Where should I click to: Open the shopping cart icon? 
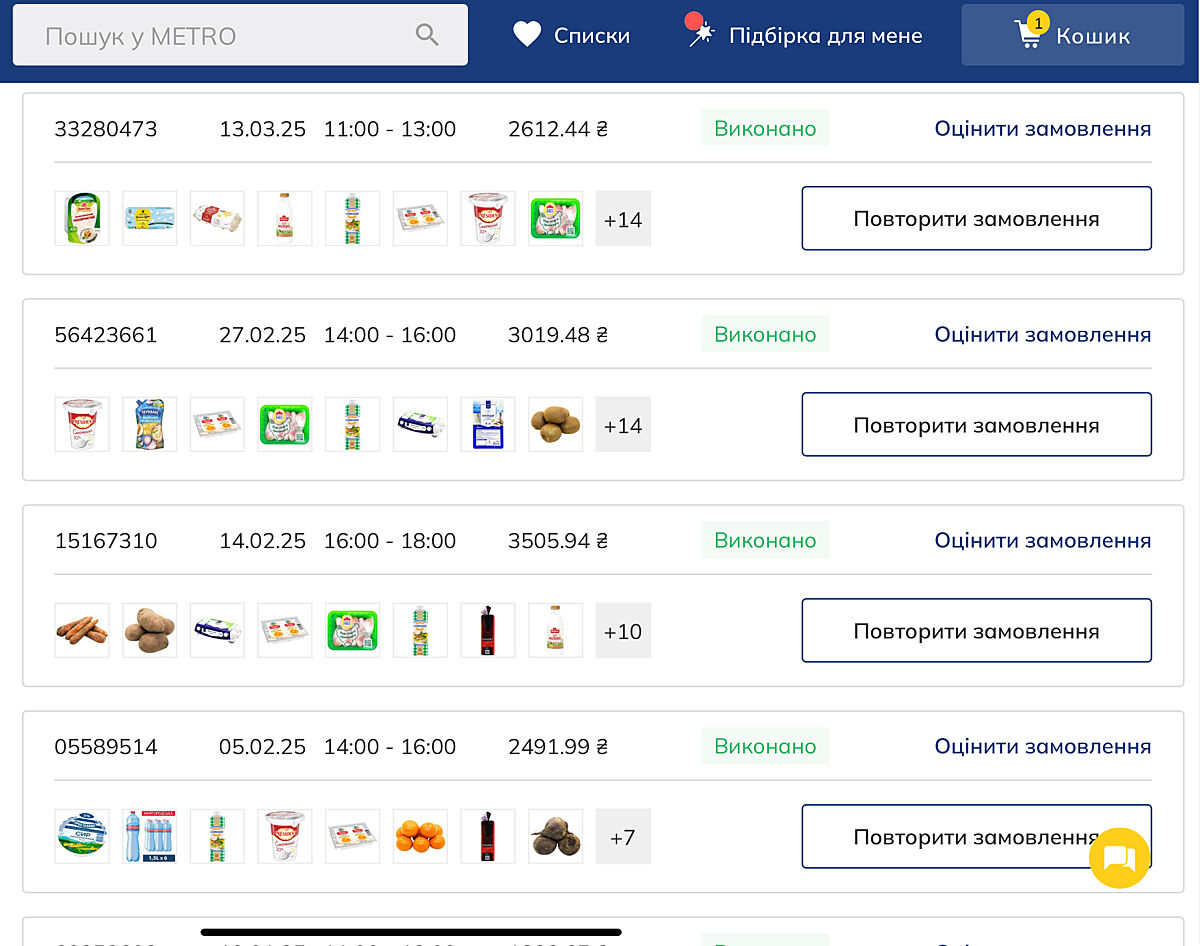(1028, 35)
